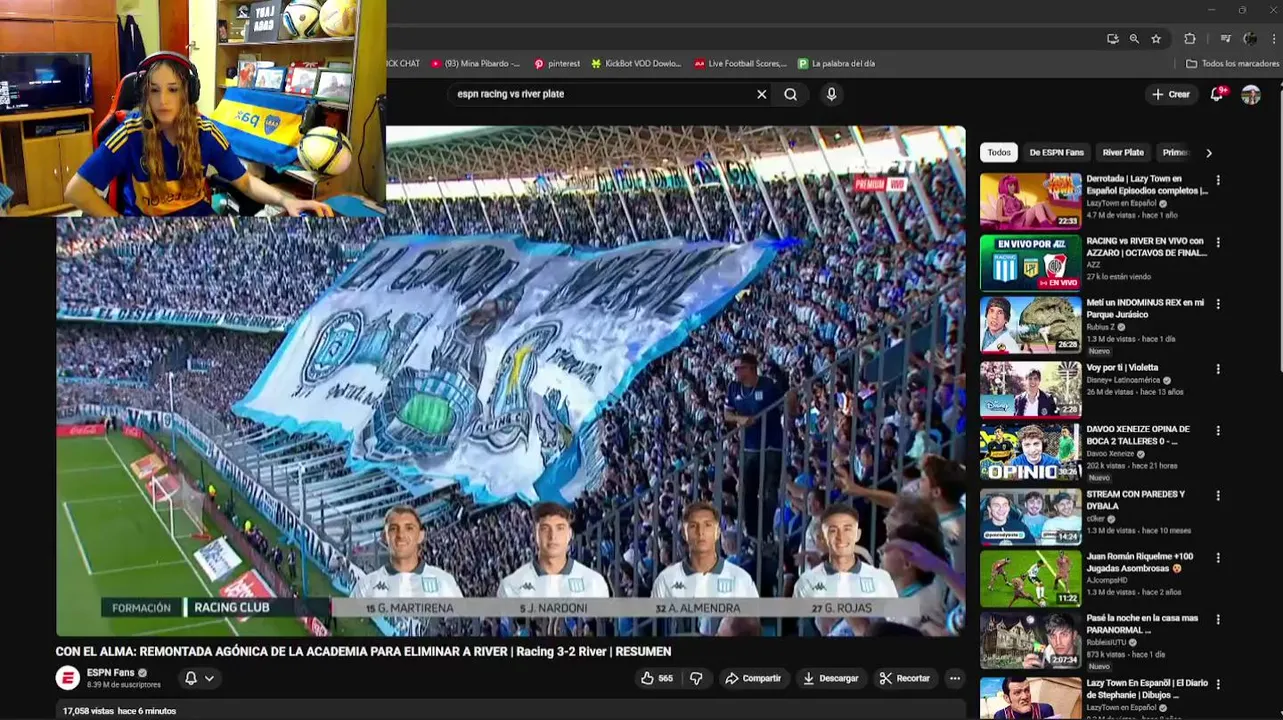The image size is (1283, 720).
Task: Click the Descargar download button
Action: [x=830, y=678]
